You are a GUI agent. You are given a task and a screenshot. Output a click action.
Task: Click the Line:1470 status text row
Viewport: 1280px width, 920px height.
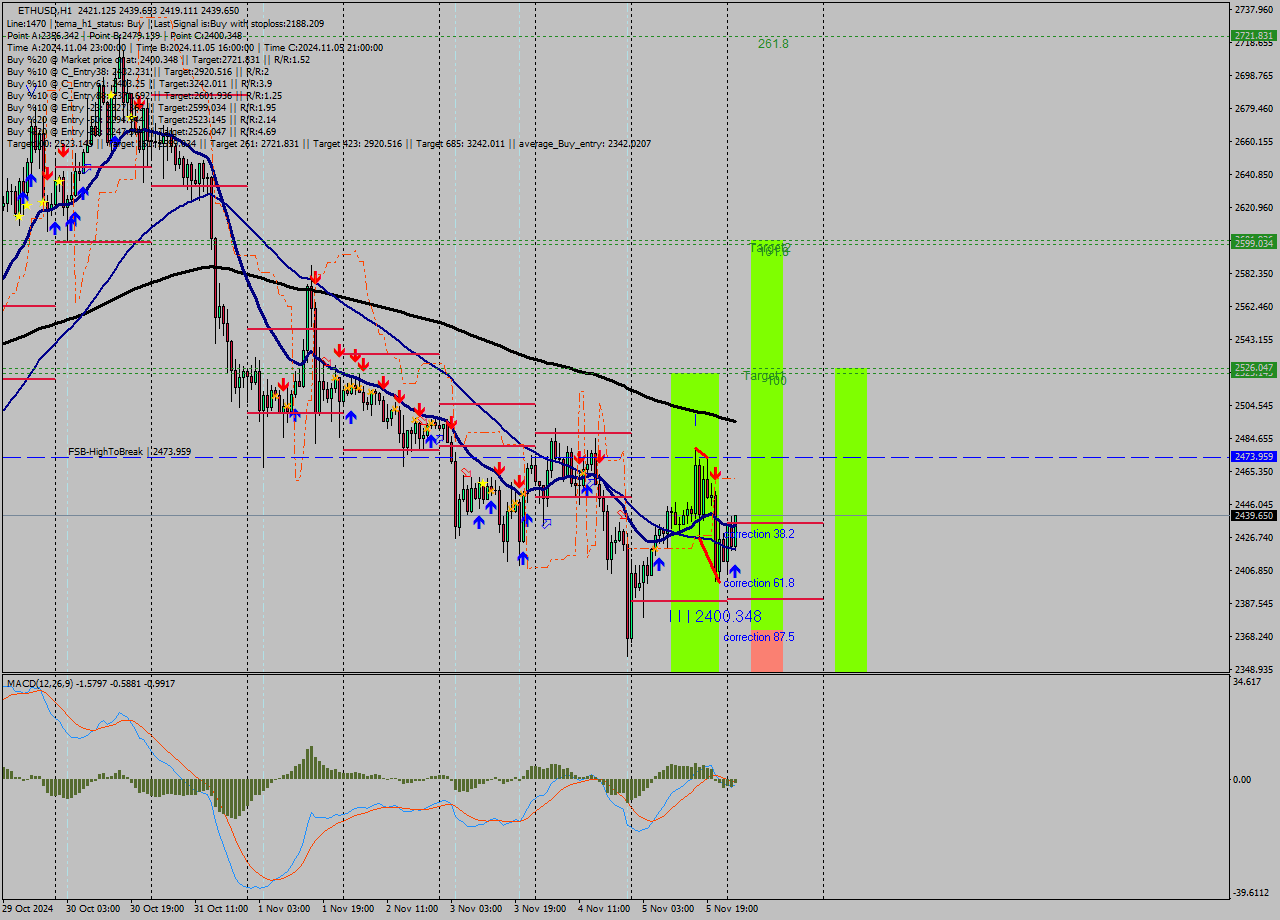164,23
